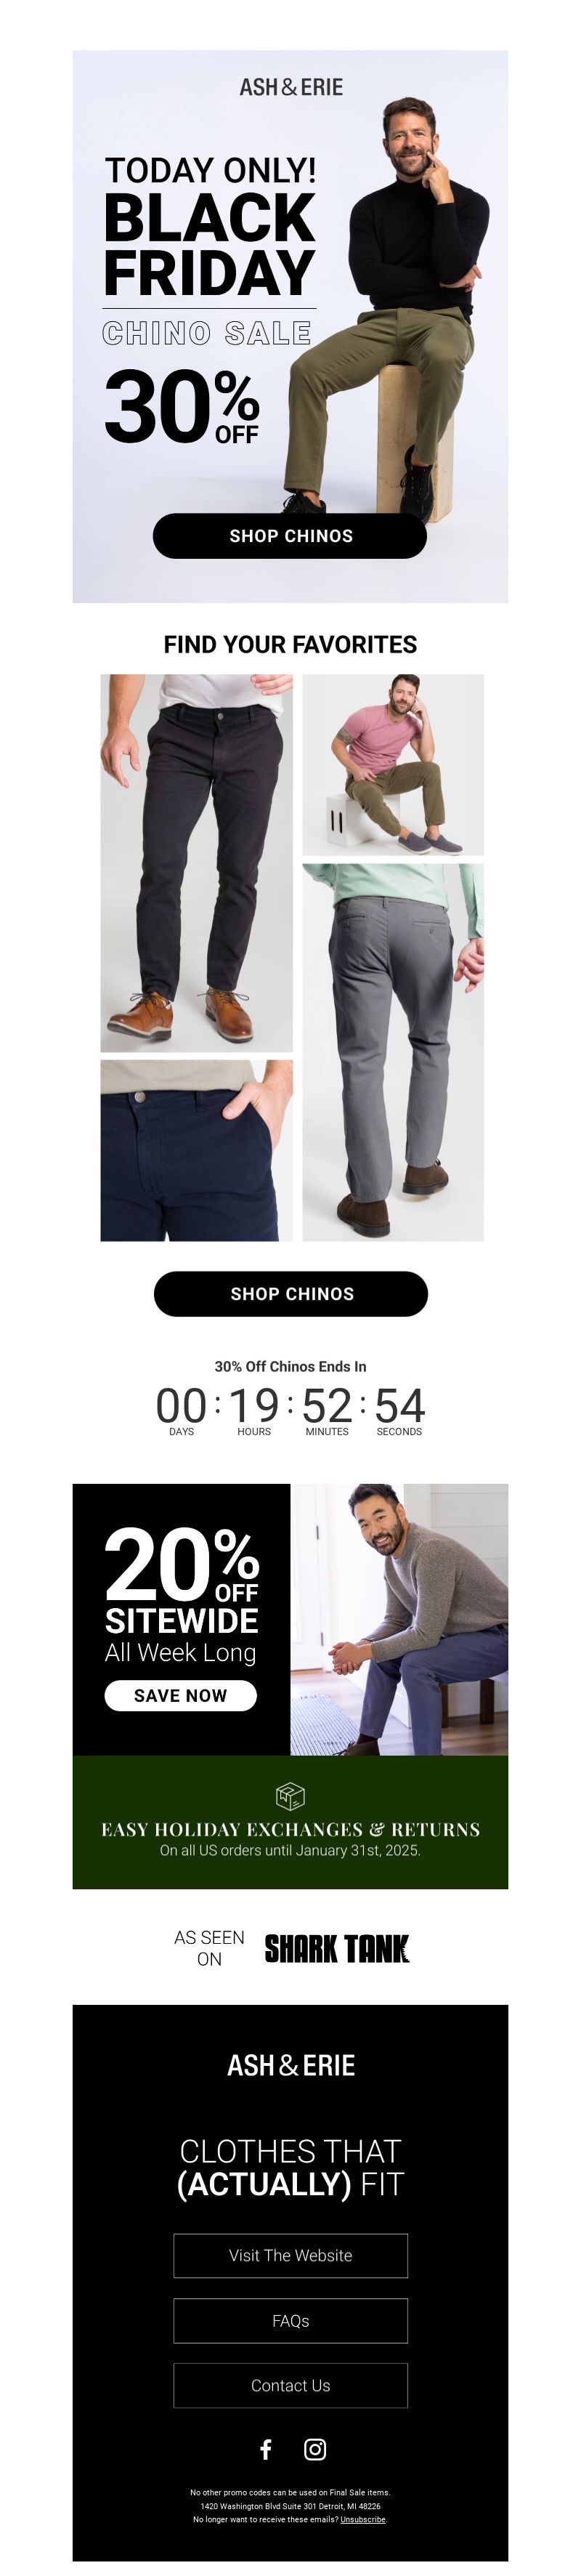Viewport: 581px width, 2576px height.
Task: Click the Shark Tank logo
Action: tap(337, 1948)
